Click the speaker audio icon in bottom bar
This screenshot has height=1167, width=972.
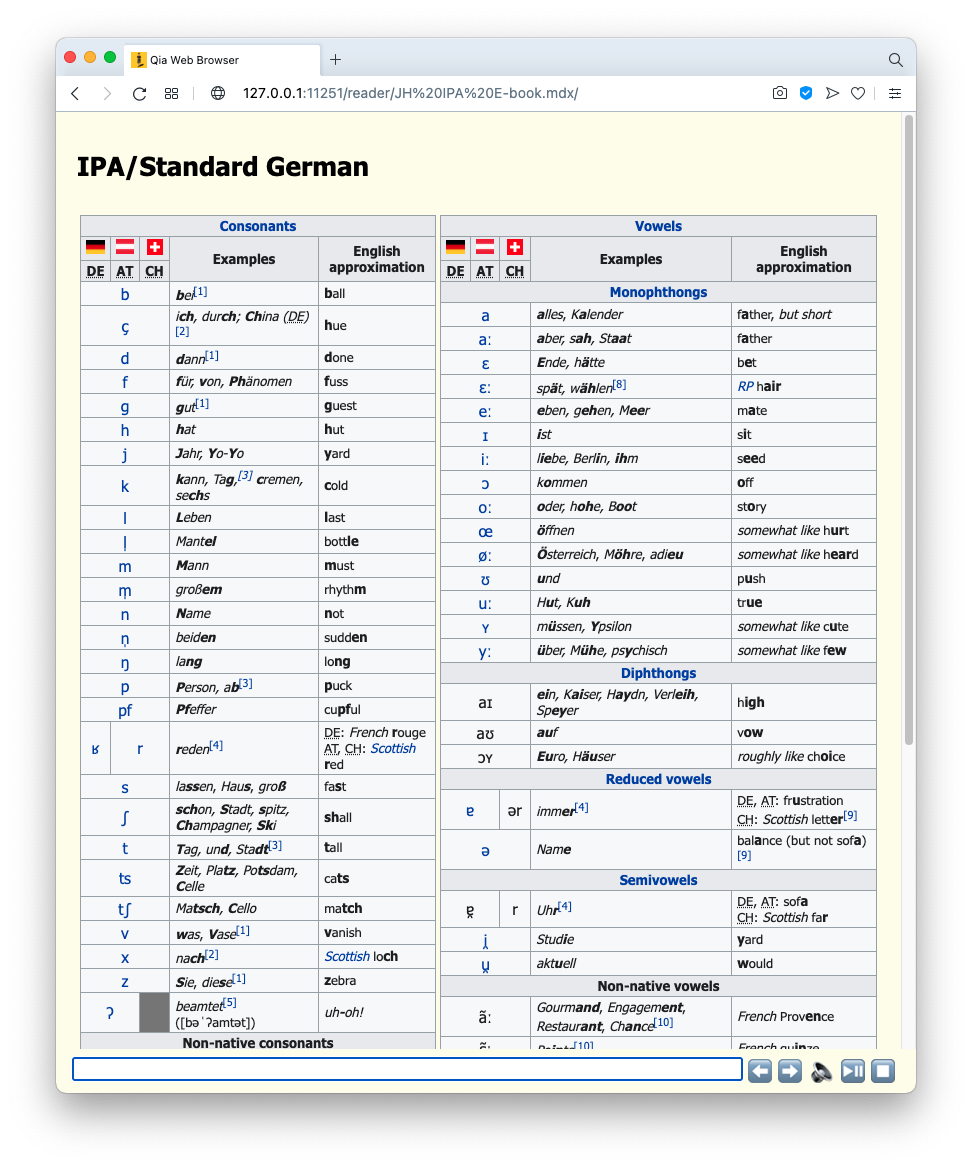(822, 1071)
